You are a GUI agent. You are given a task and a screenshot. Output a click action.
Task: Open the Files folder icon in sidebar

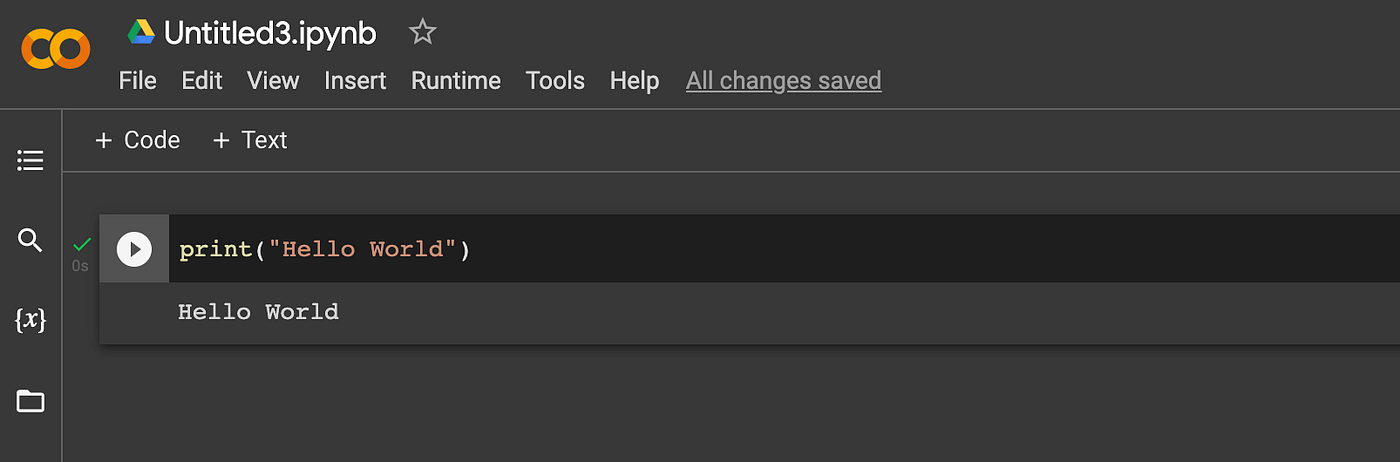click(31, 401)
